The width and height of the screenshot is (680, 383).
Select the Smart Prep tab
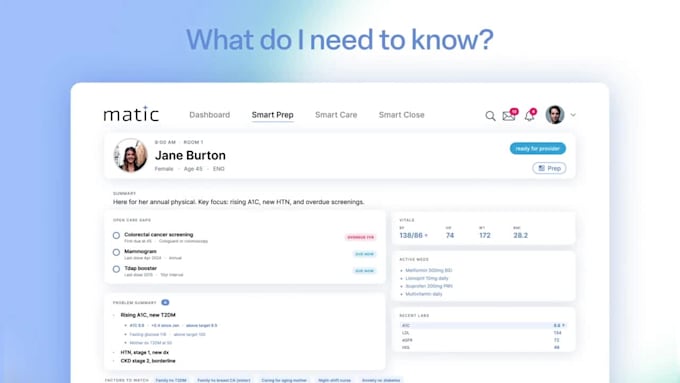(x=272, y=115)
